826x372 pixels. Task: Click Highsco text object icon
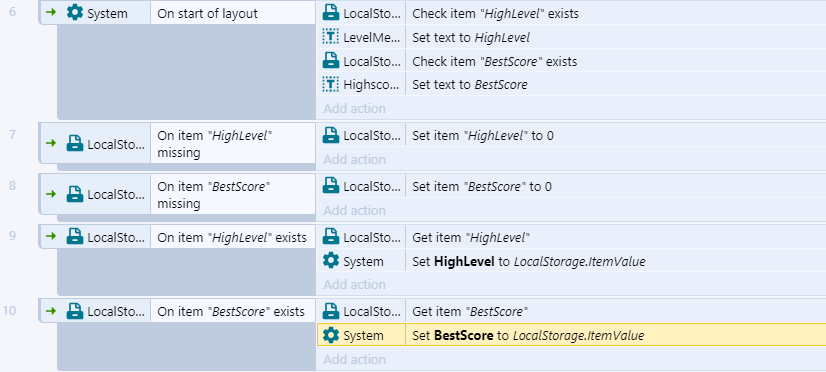point(331,84)
